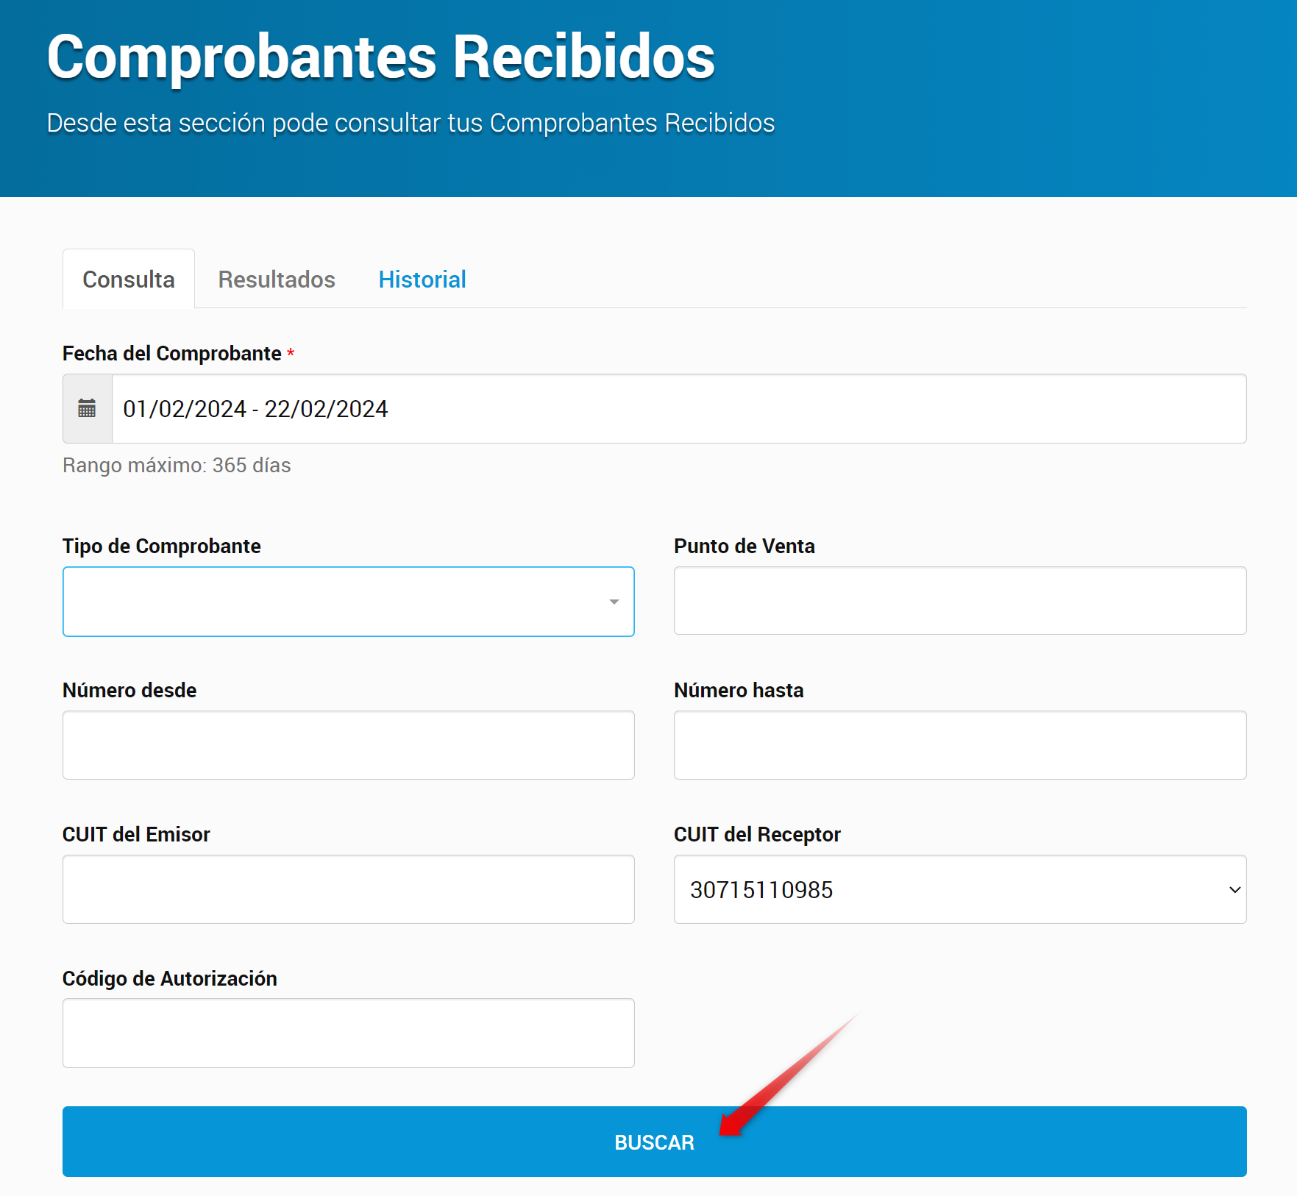Switch to the Consulta tab
This screenshot has width=1297, height=1196.
click(x=128, y=280)
